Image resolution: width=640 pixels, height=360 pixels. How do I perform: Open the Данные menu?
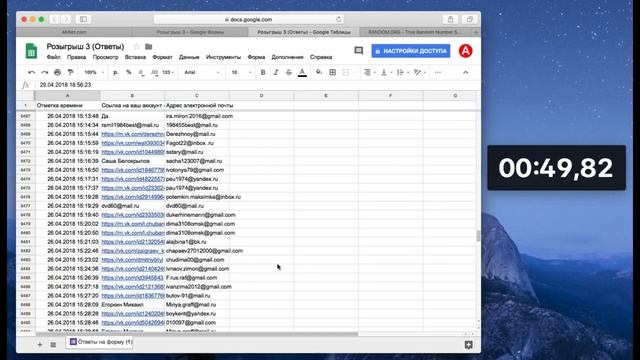point(189,57)
